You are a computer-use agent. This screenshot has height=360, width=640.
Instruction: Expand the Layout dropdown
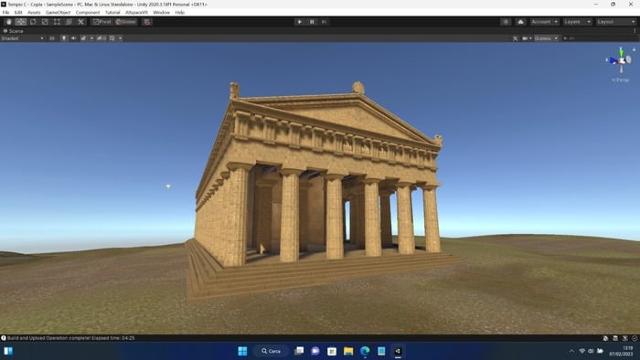616,22
